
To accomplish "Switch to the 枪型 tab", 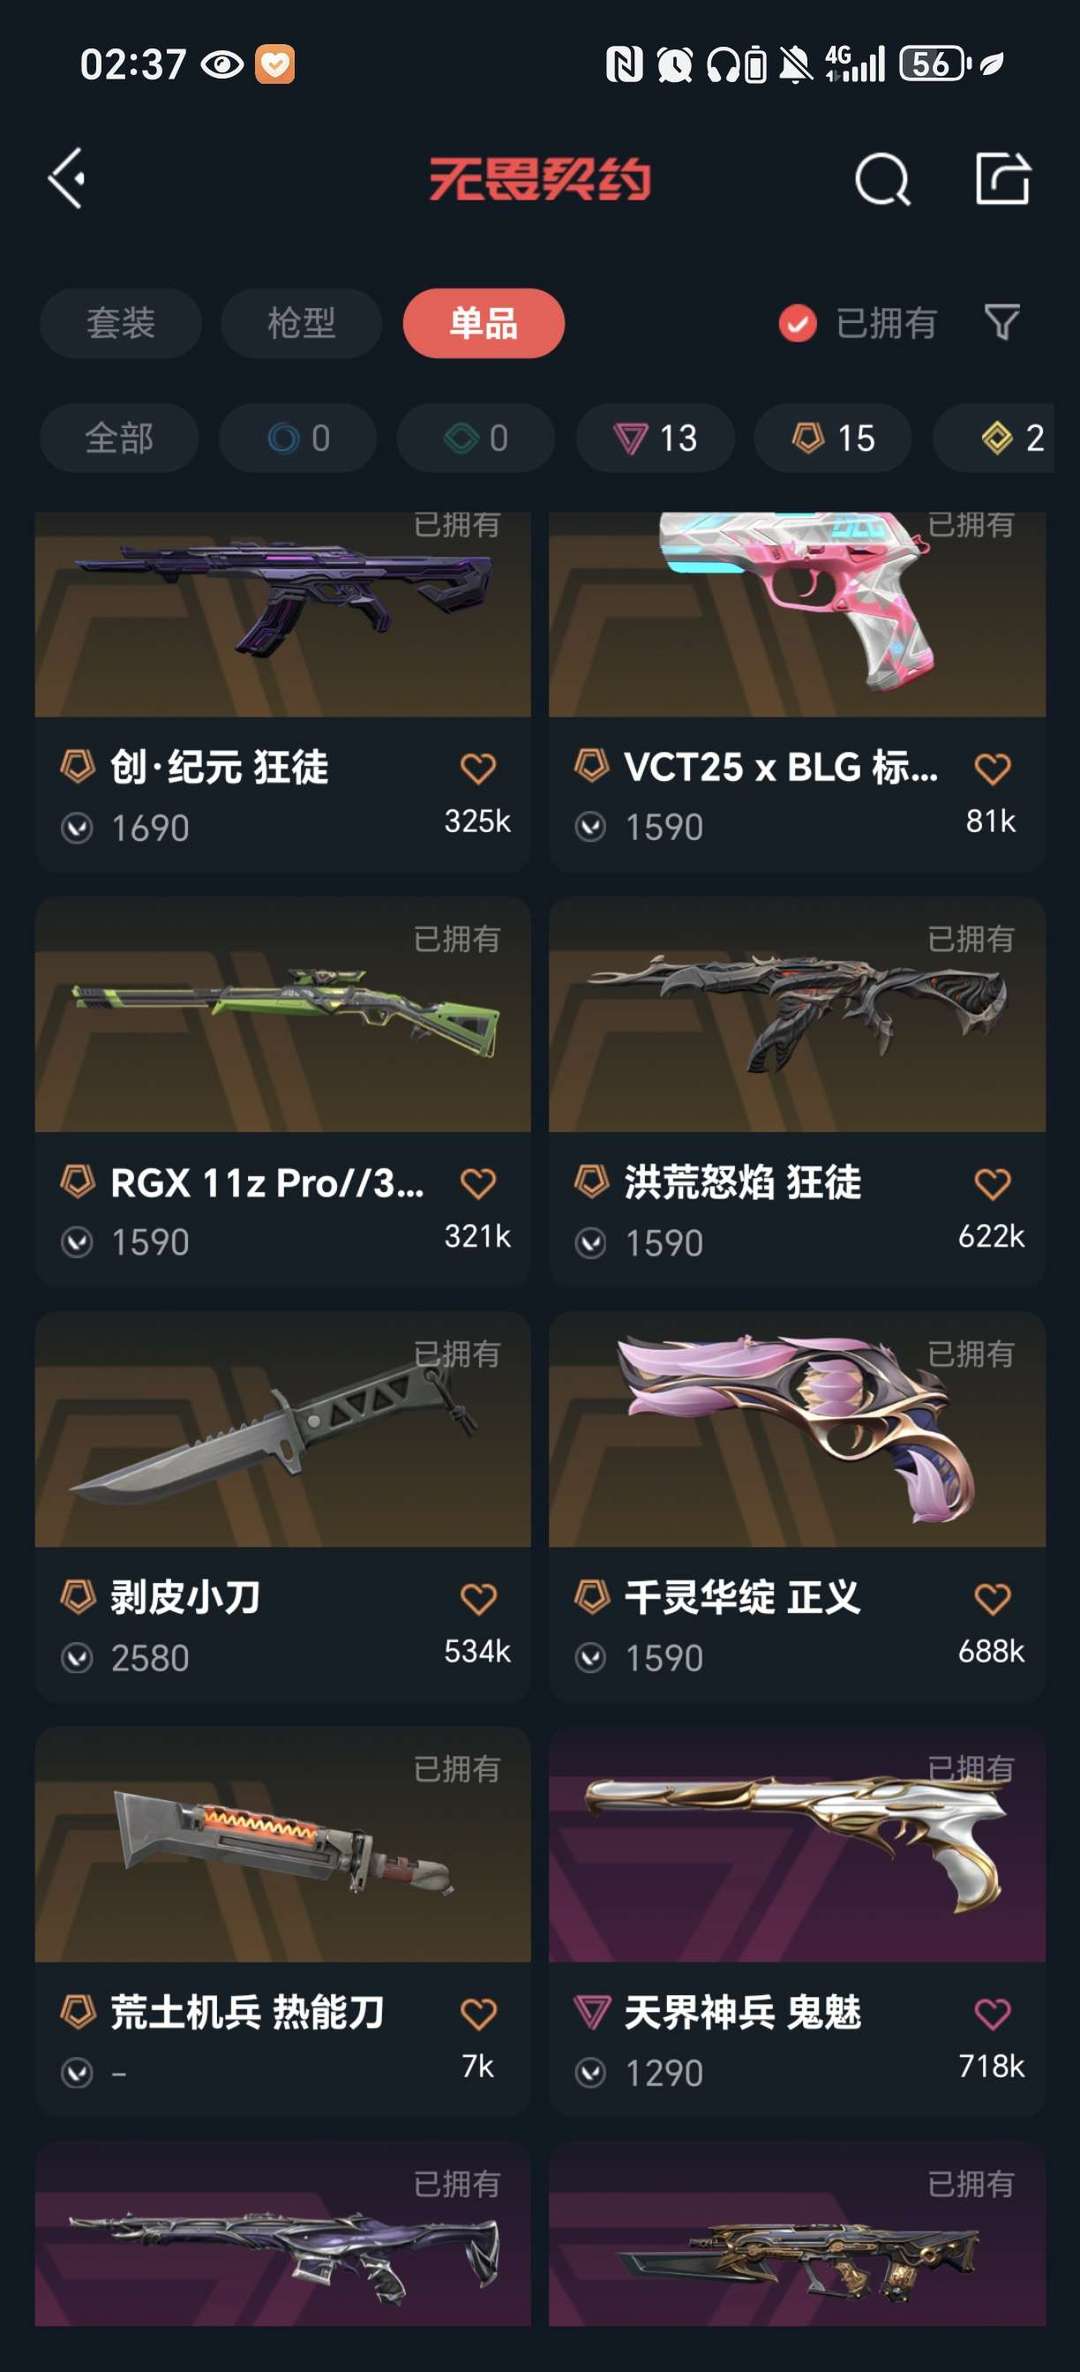I will click(x=301, y=323).
